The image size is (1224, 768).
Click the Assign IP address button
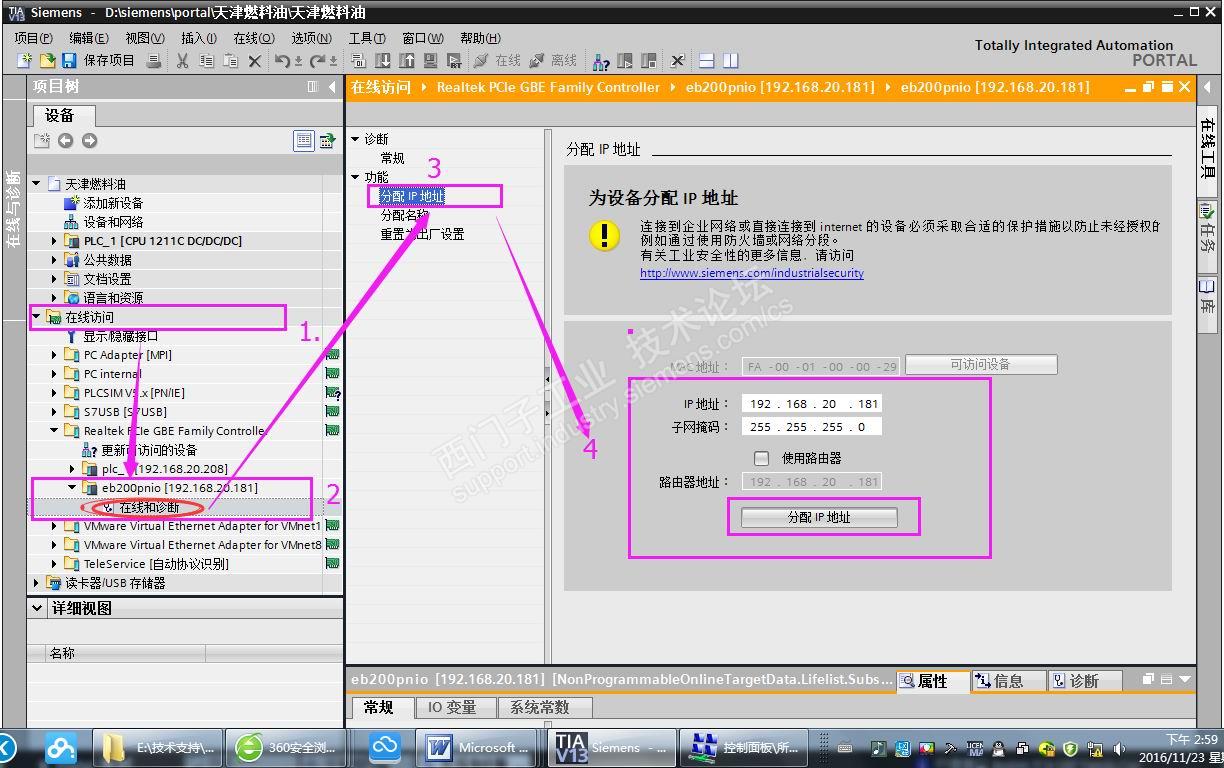(819, 517)
